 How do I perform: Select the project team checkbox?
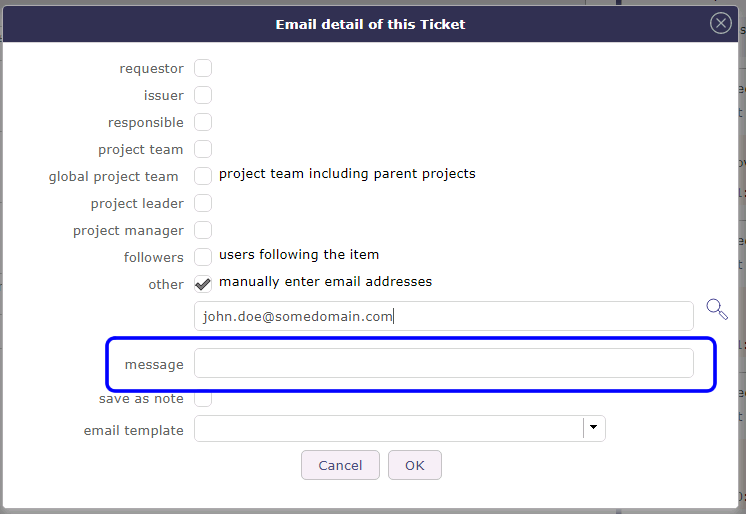[x=203, y=150]
